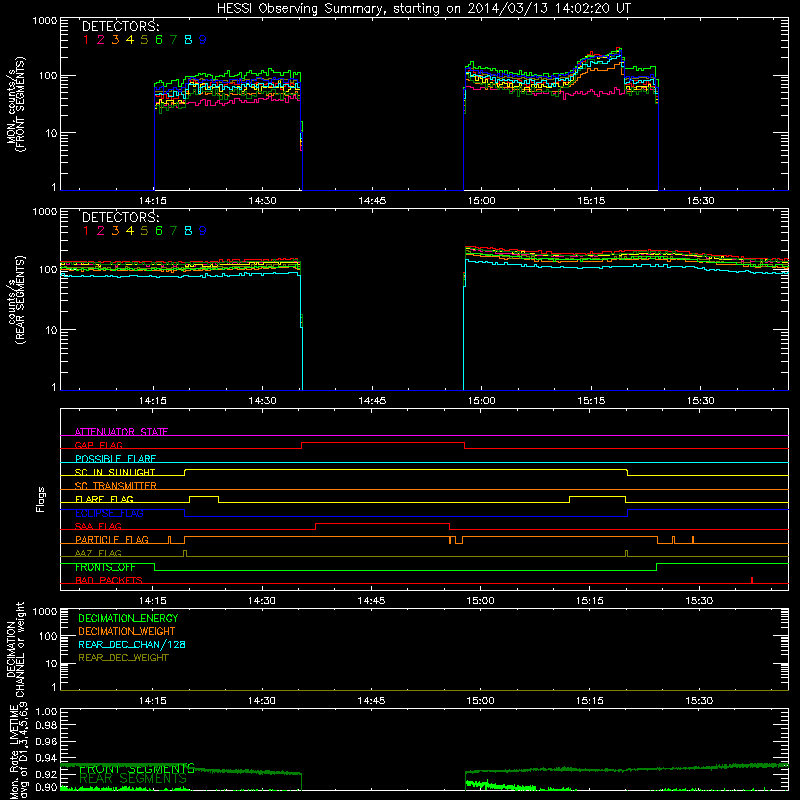
Task: Click blue detector number 9 in front segments legend
Action: point(203,40)
